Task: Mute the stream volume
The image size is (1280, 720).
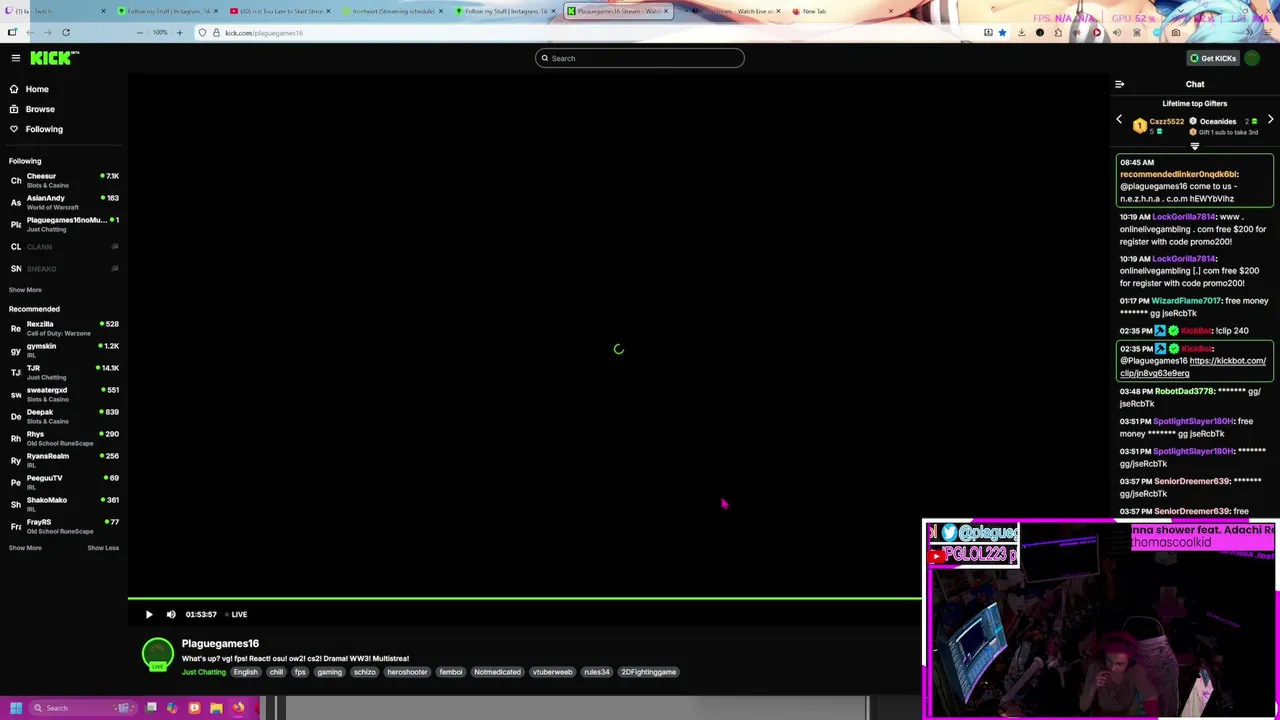Action: (171, 615)
